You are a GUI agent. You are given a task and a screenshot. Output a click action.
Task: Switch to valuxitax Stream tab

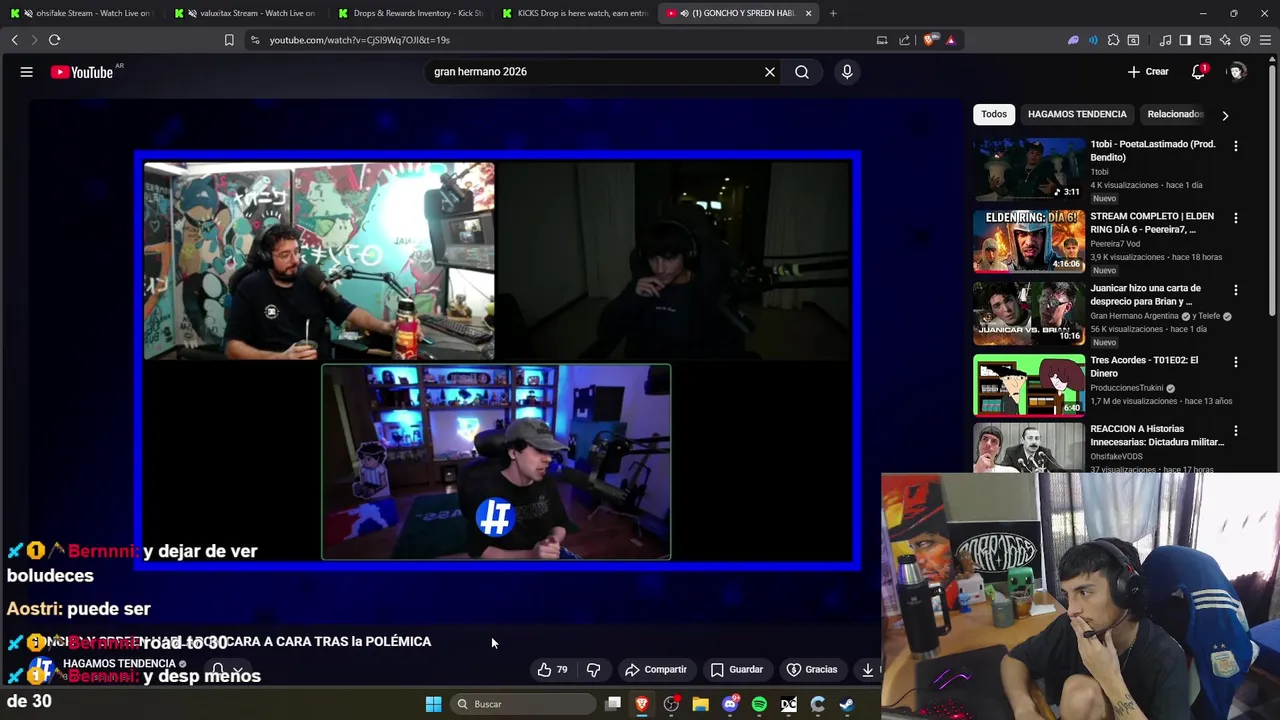tap(245, 13)
